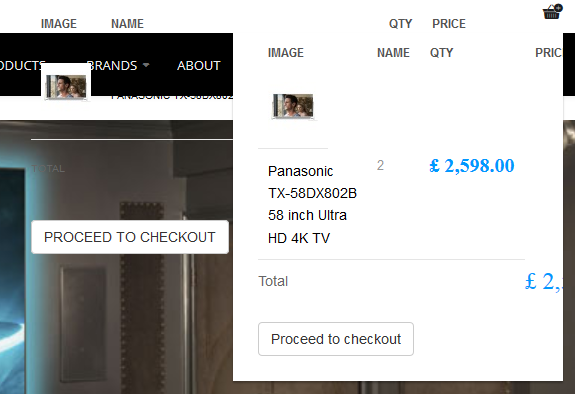Image resolution: width=575 pixels, height=394 pixels.
Task: Click the faded TOTAL label on left
Action: click(48, 169)
